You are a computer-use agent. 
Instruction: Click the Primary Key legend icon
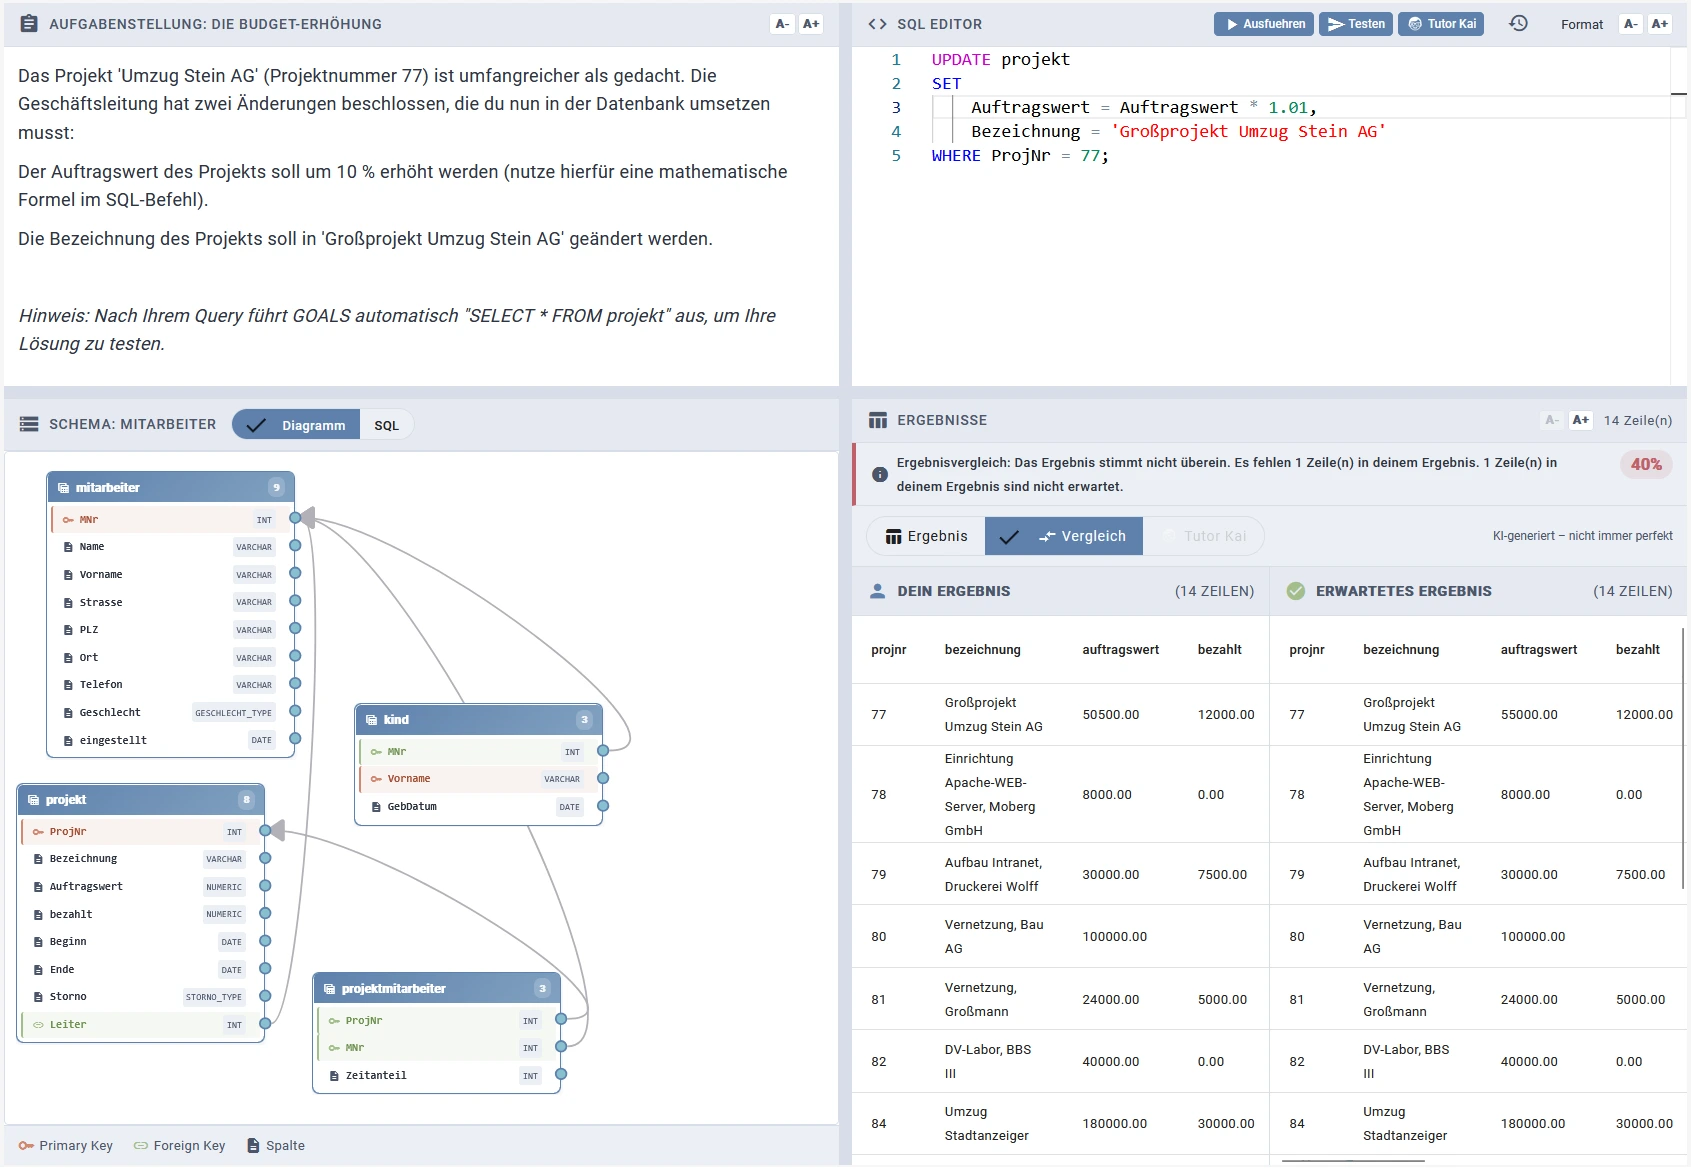click(27, 1145)
